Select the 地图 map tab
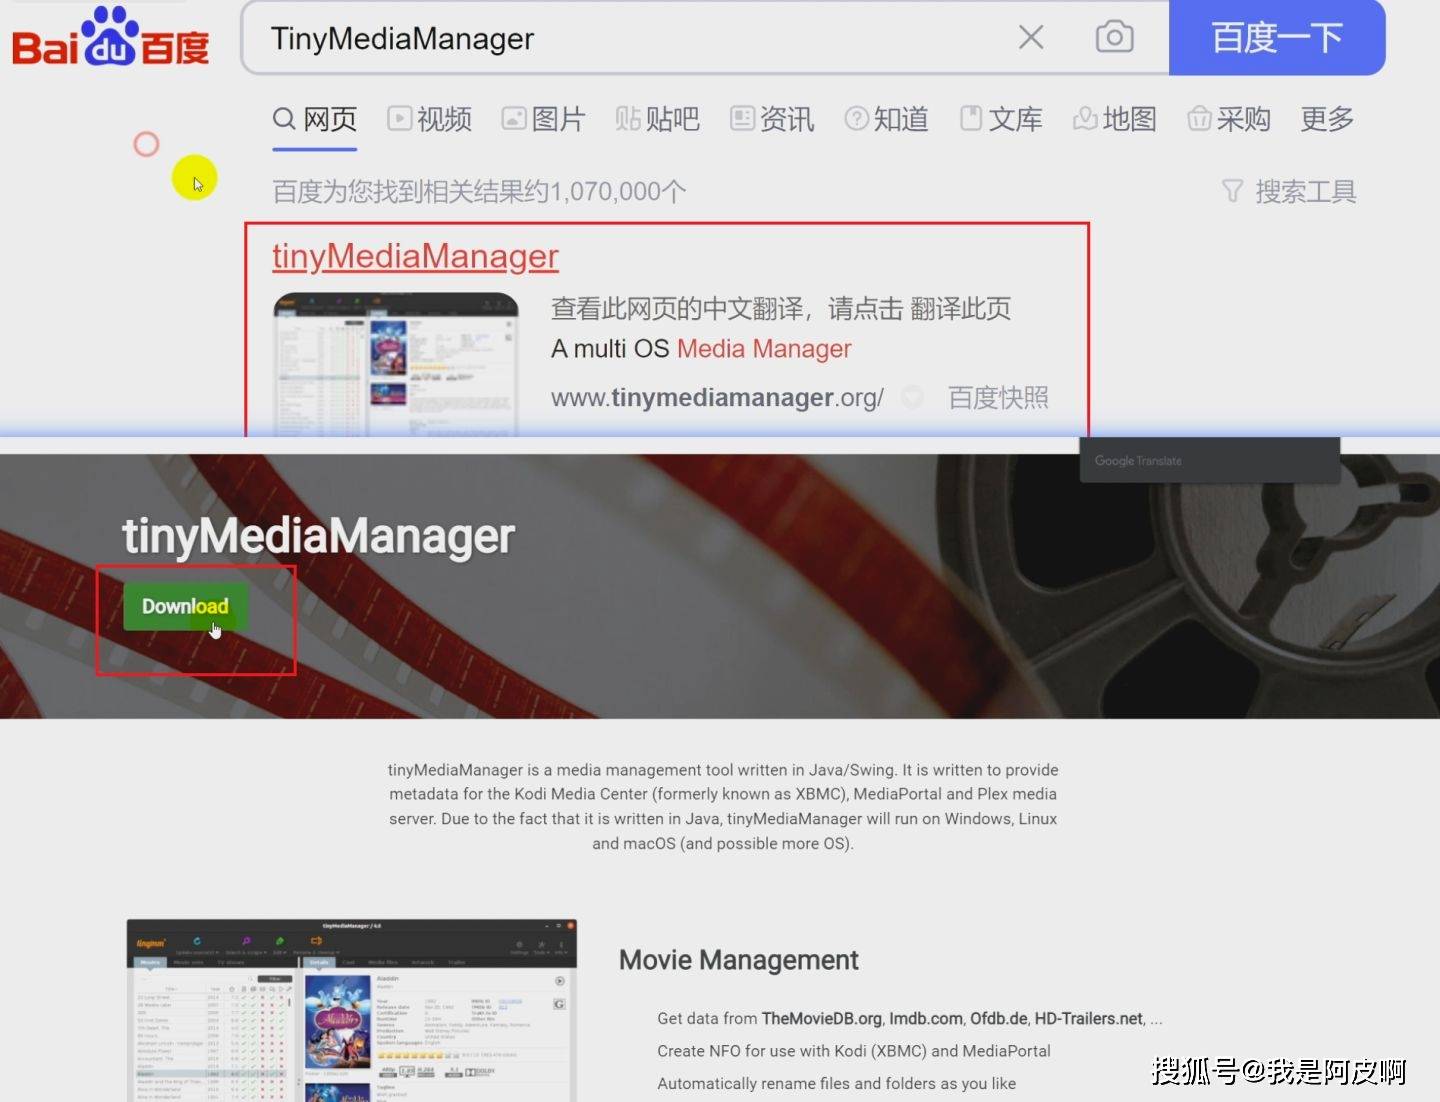1440x1102 pixels. pos(1115,119)
